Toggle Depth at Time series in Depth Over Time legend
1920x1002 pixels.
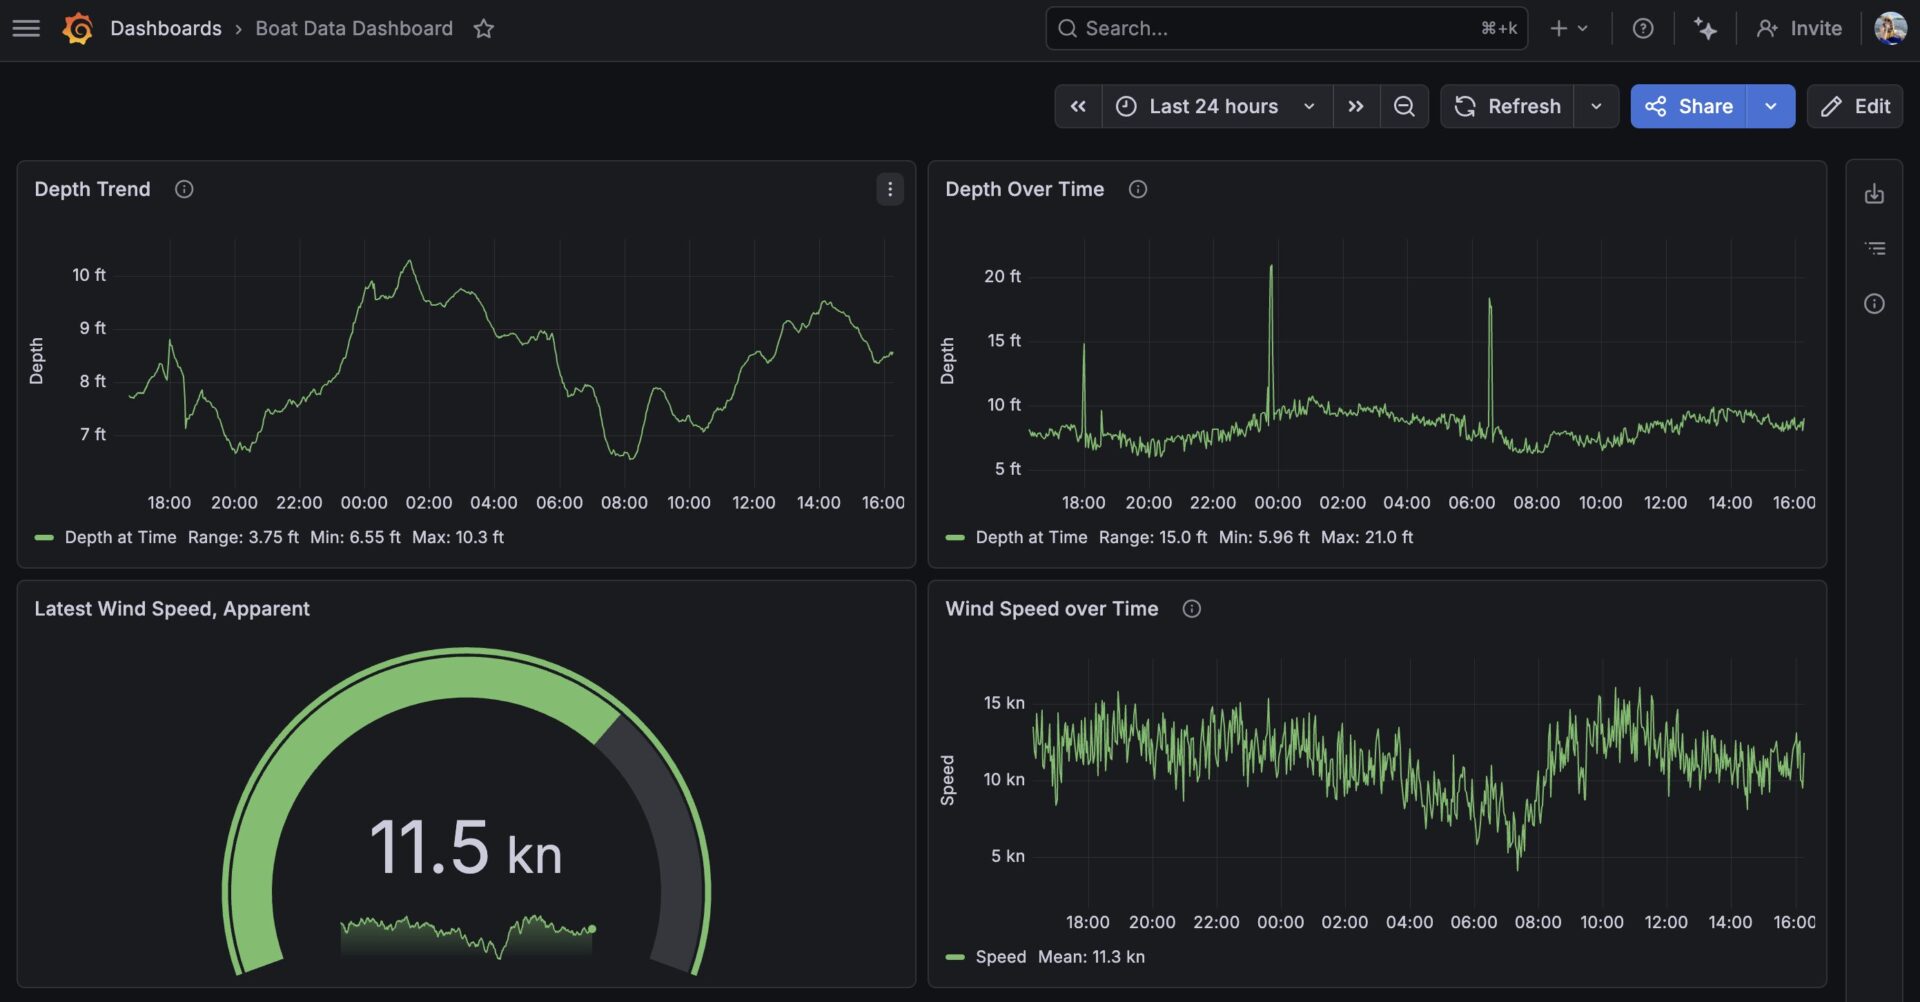point(1031,537)
